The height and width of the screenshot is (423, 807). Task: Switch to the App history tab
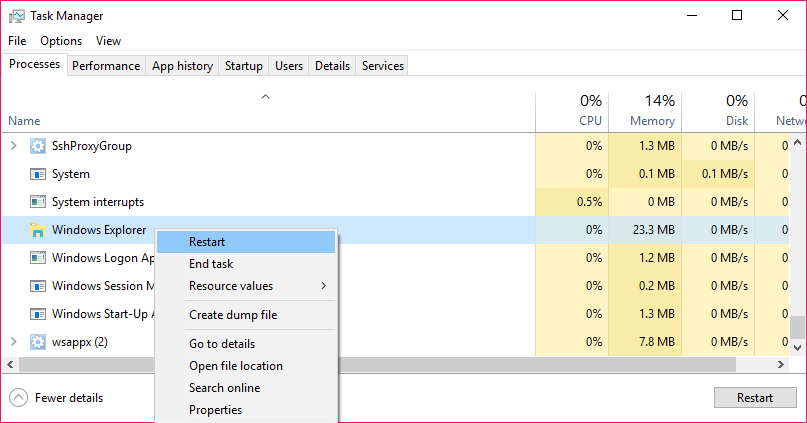coord(182,66)
